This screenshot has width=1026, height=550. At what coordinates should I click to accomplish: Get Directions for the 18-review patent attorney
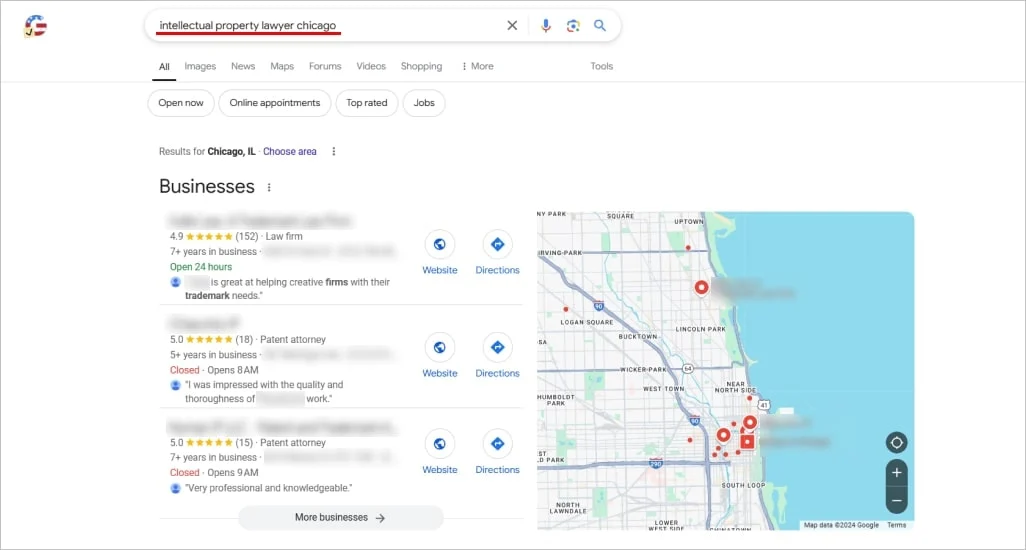(x=497, y=347)
